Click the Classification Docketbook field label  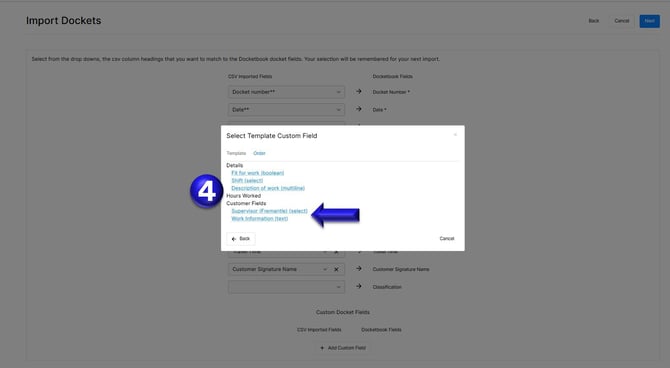[387, 287]
